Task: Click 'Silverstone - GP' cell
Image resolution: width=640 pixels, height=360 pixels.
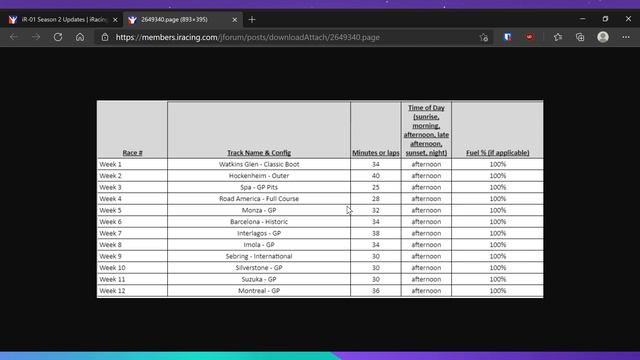Action: 259,267
